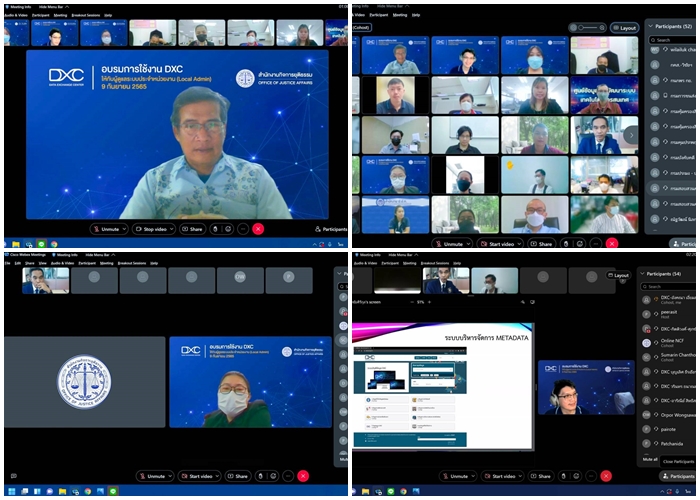Screen dimensions: 700x500
Task: Open arrow beside Start video in bottom-left meeting
Action: click(x=216, y=476)
